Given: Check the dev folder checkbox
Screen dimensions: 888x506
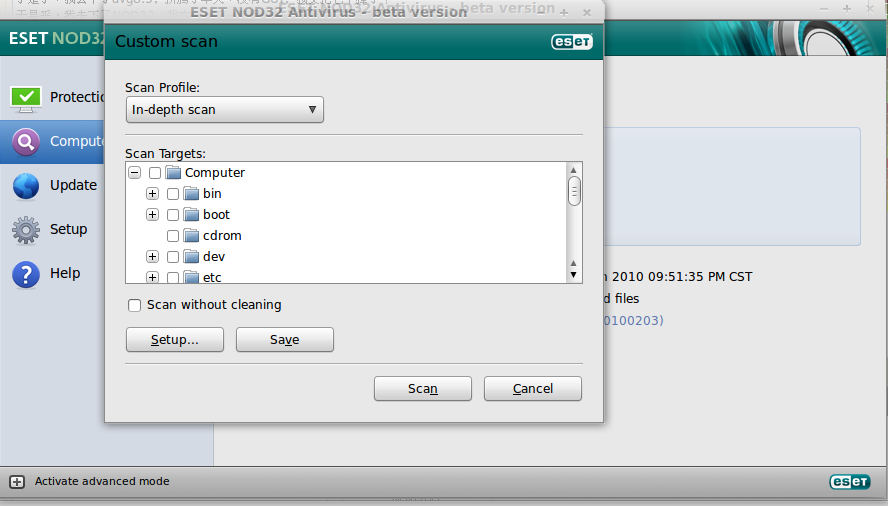Looking at the screenshot, I should (x=173, y=257).
